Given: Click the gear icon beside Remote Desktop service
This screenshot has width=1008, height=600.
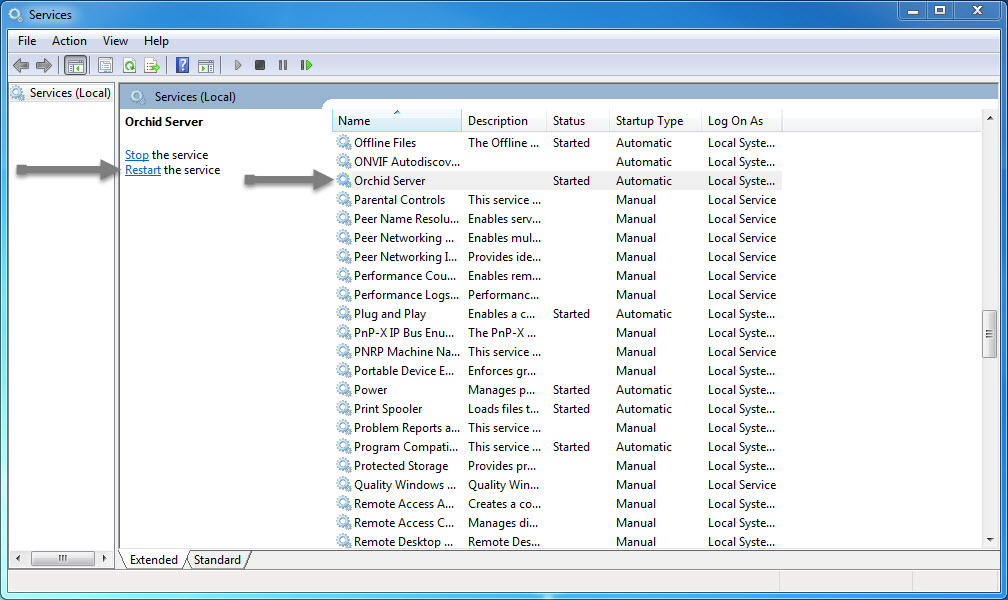Looking at the screenshot, I should point(344,541).
